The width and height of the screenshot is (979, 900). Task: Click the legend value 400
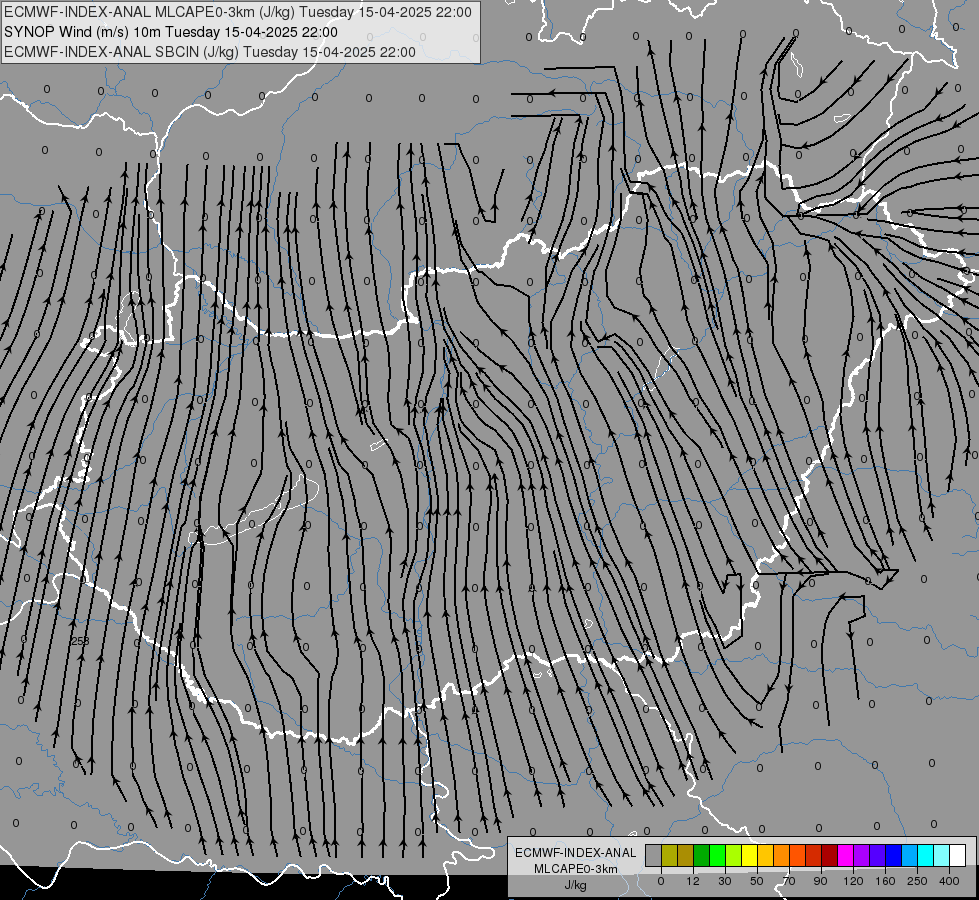(x=949, y=881)
